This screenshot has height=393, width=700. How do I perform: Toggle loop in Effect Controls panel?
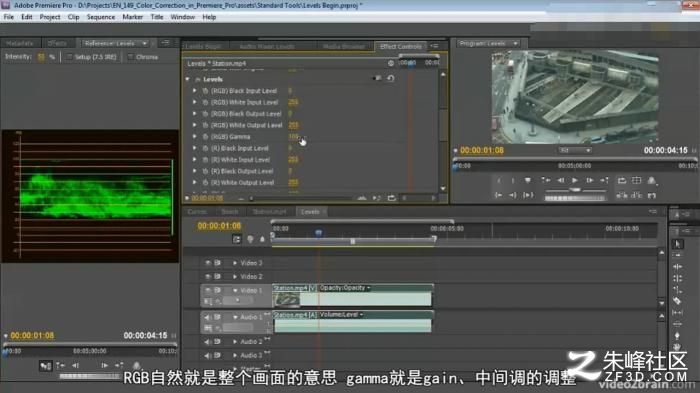tap(392, 198)
